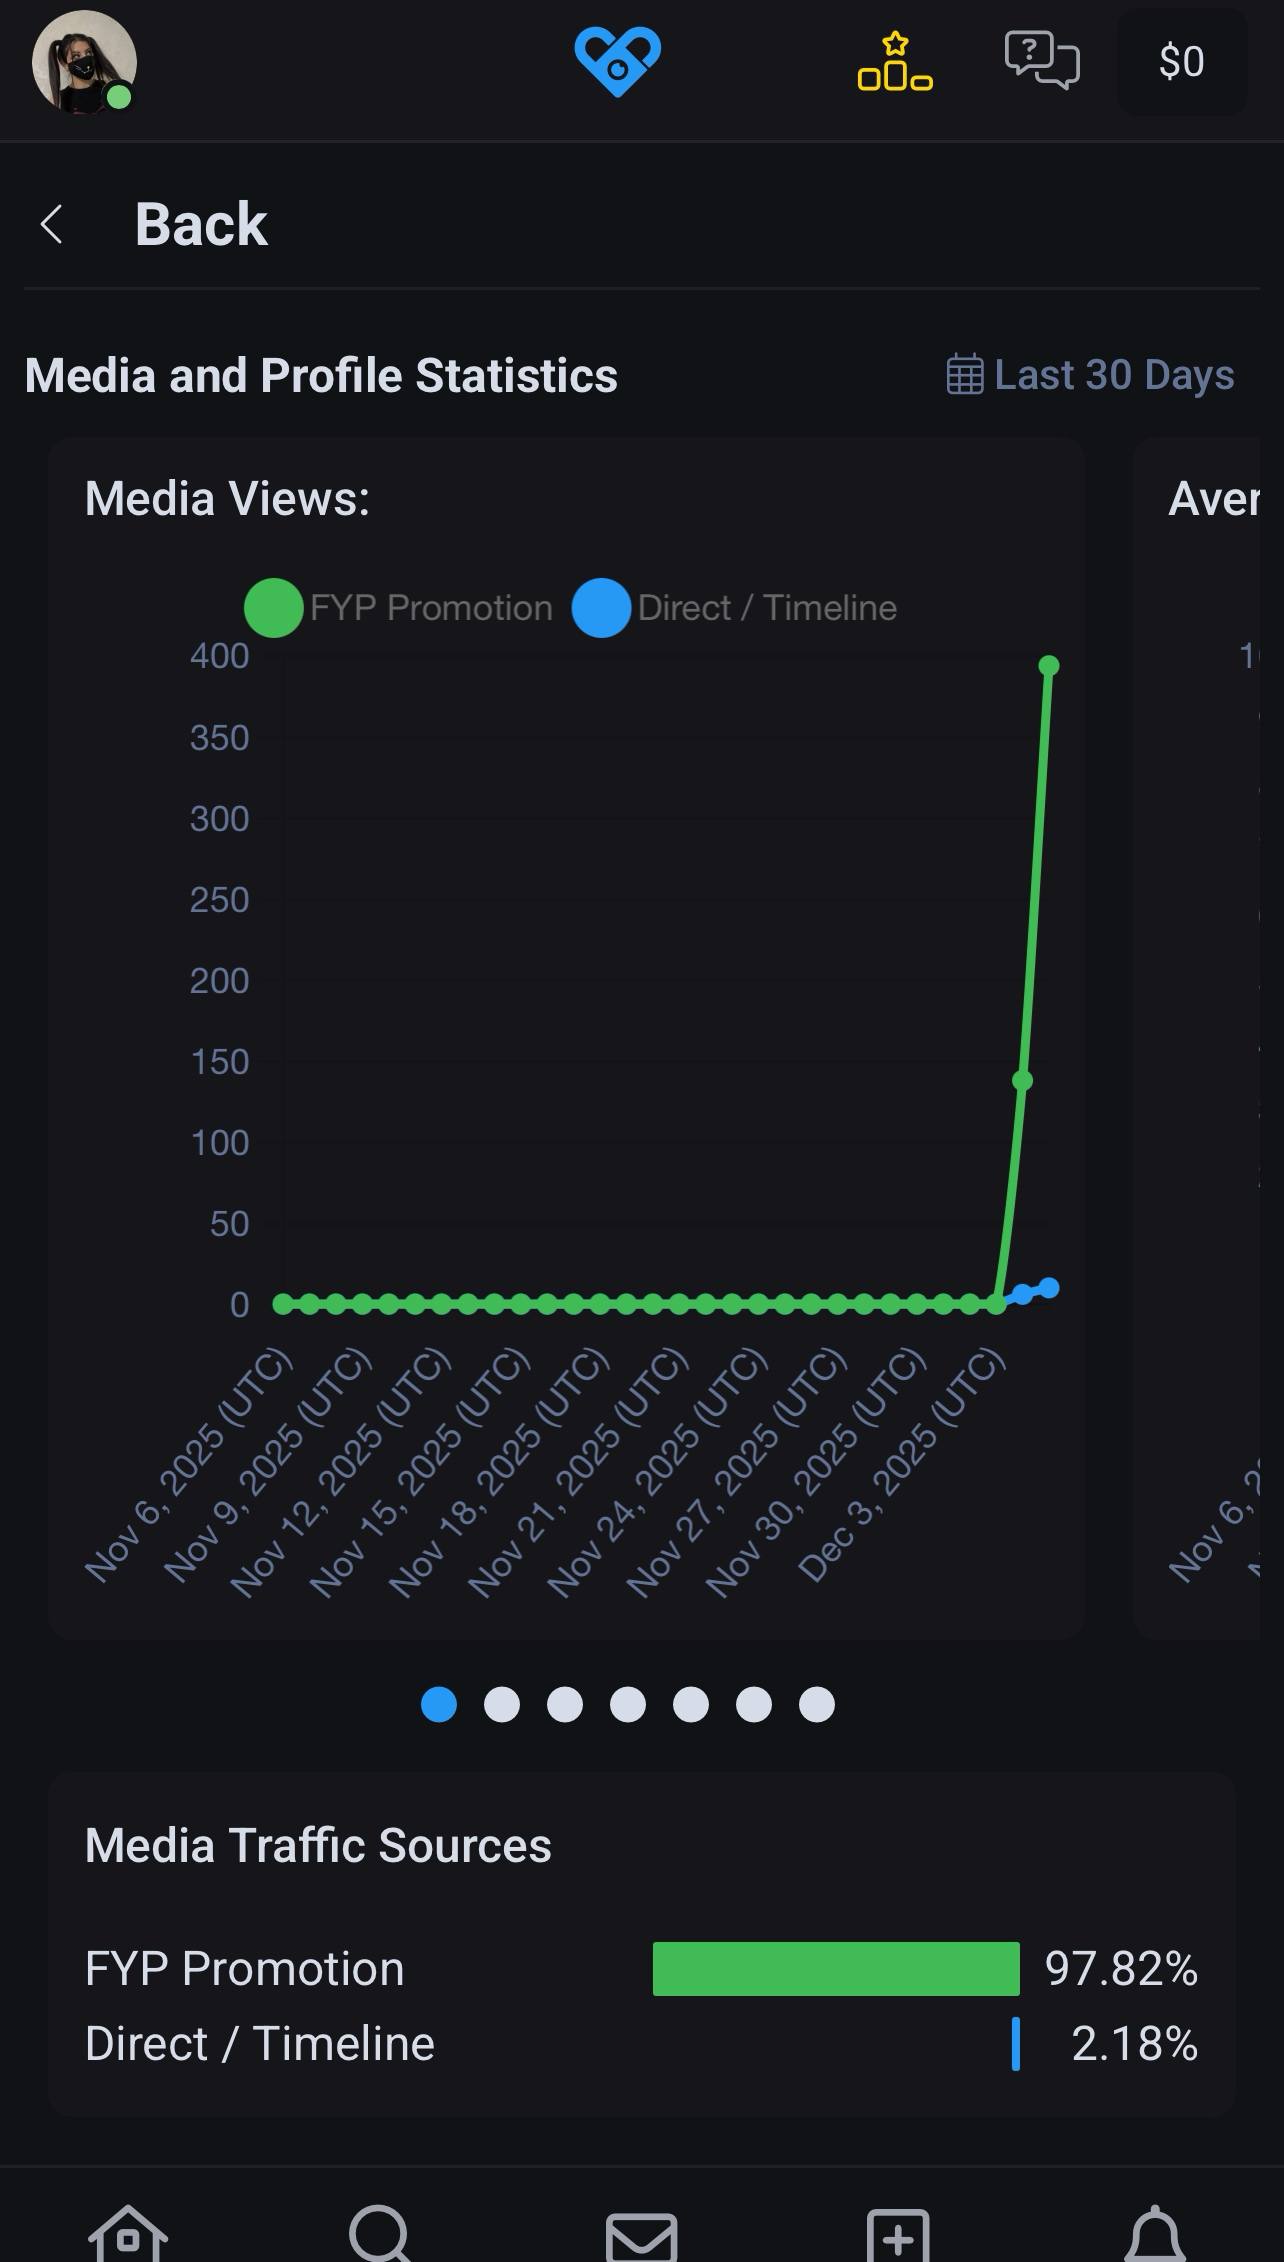Open the help chat bubbles icon
Viewport: 1284px width, 2262px height.
point(1041,60)
